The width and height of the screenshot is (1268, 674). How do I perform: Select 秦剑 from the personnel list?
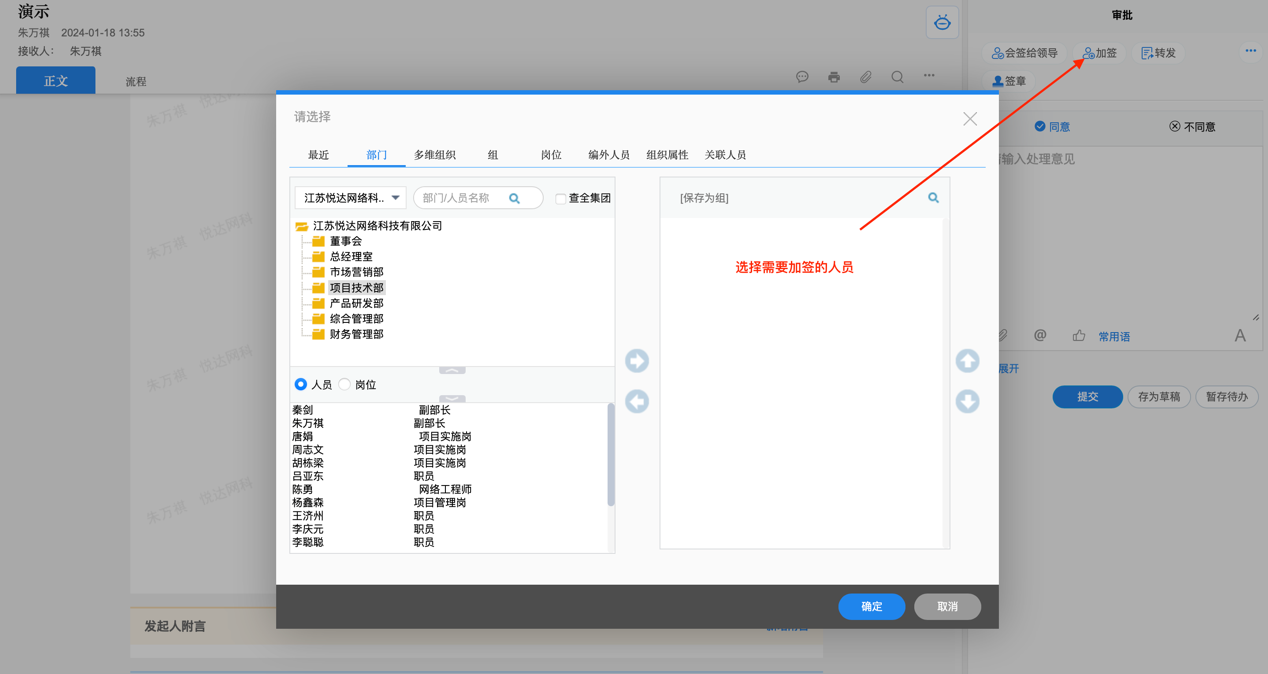tap(304, 409)
